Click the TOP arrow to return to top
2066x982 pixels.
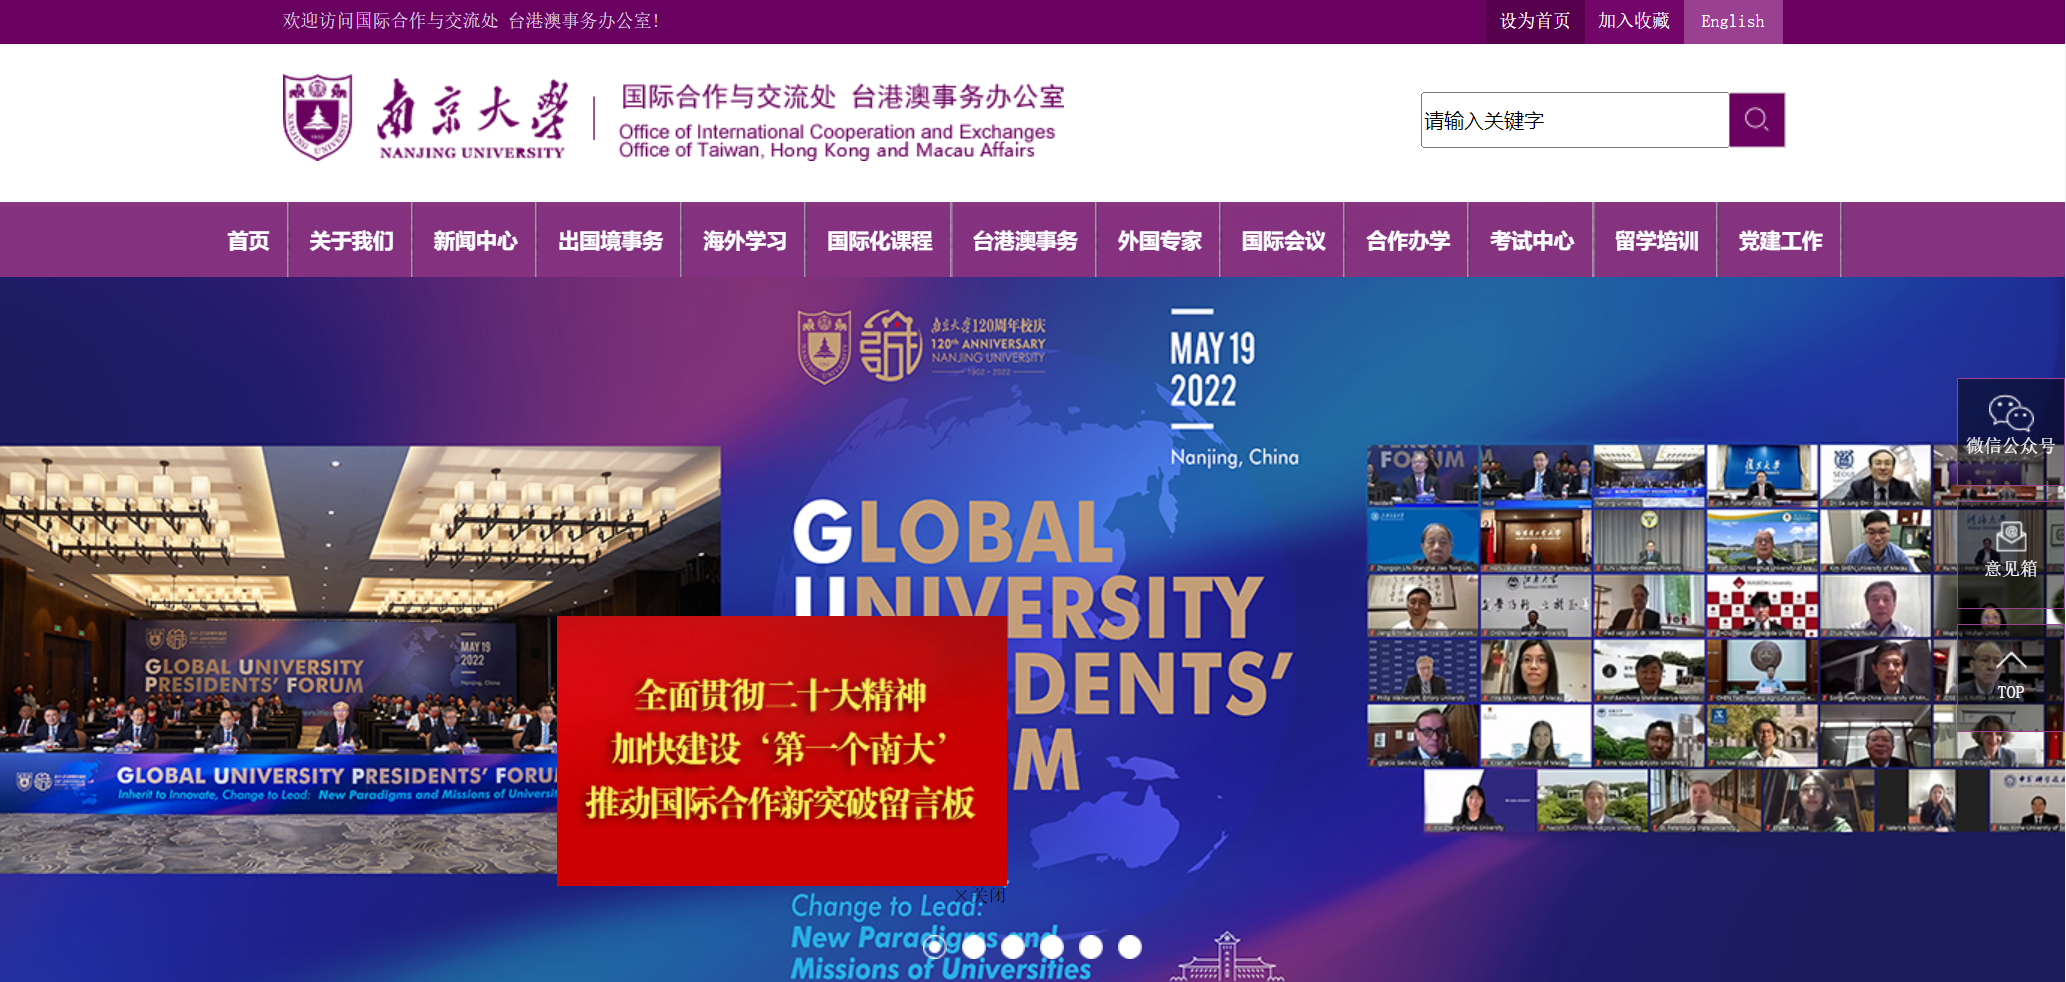point(2010,675)
